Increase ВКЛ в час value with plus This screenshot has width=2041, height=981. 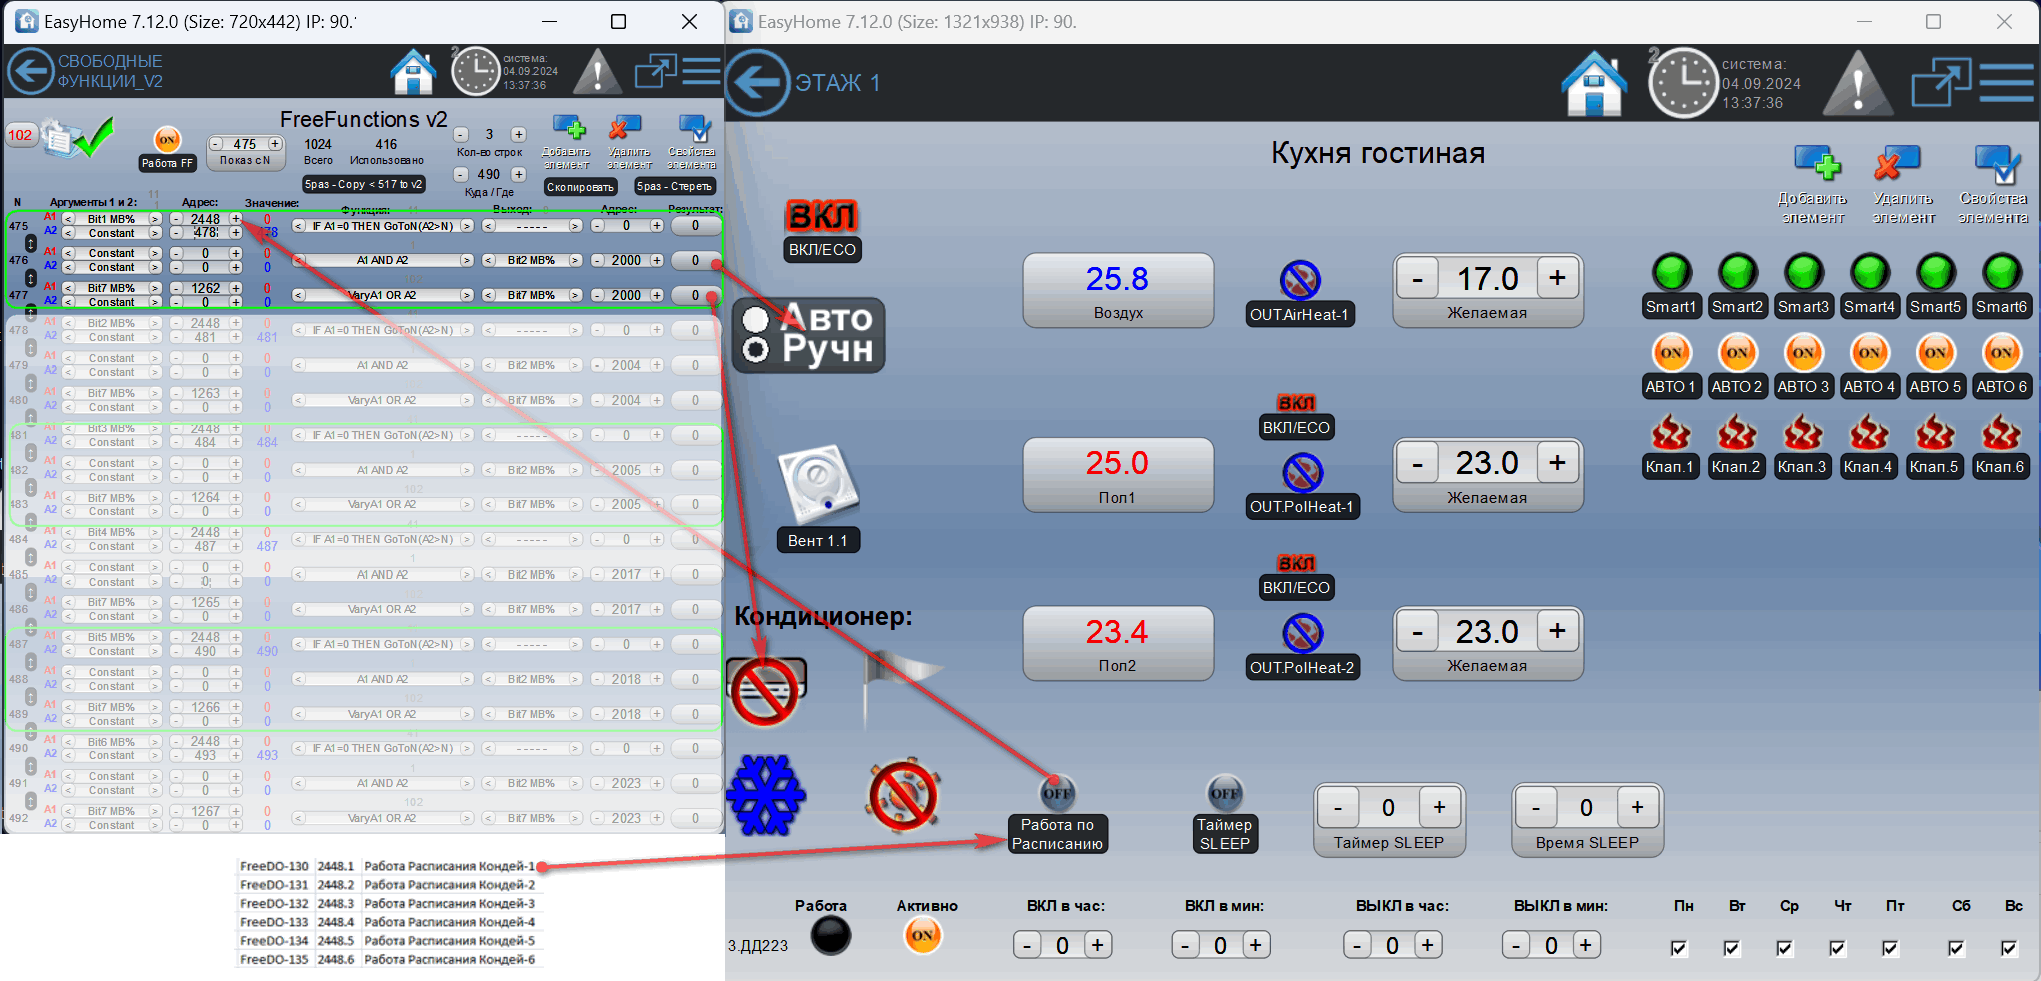click(1097, 946)
